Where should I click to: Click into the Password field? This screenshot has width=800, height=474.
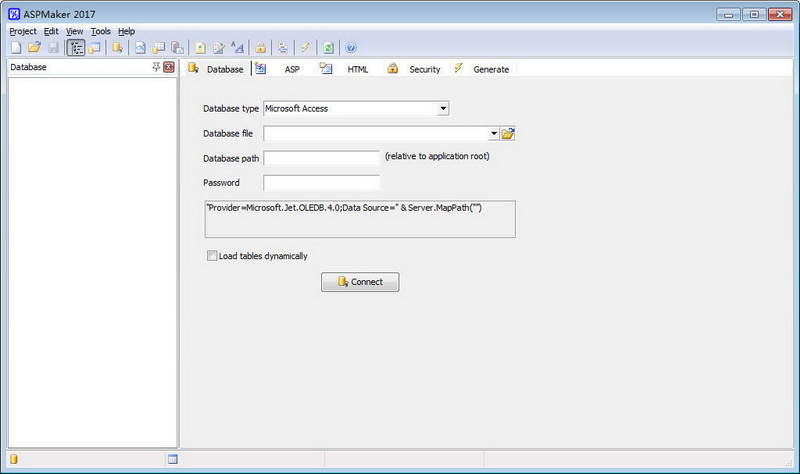(x=321, y=183)
